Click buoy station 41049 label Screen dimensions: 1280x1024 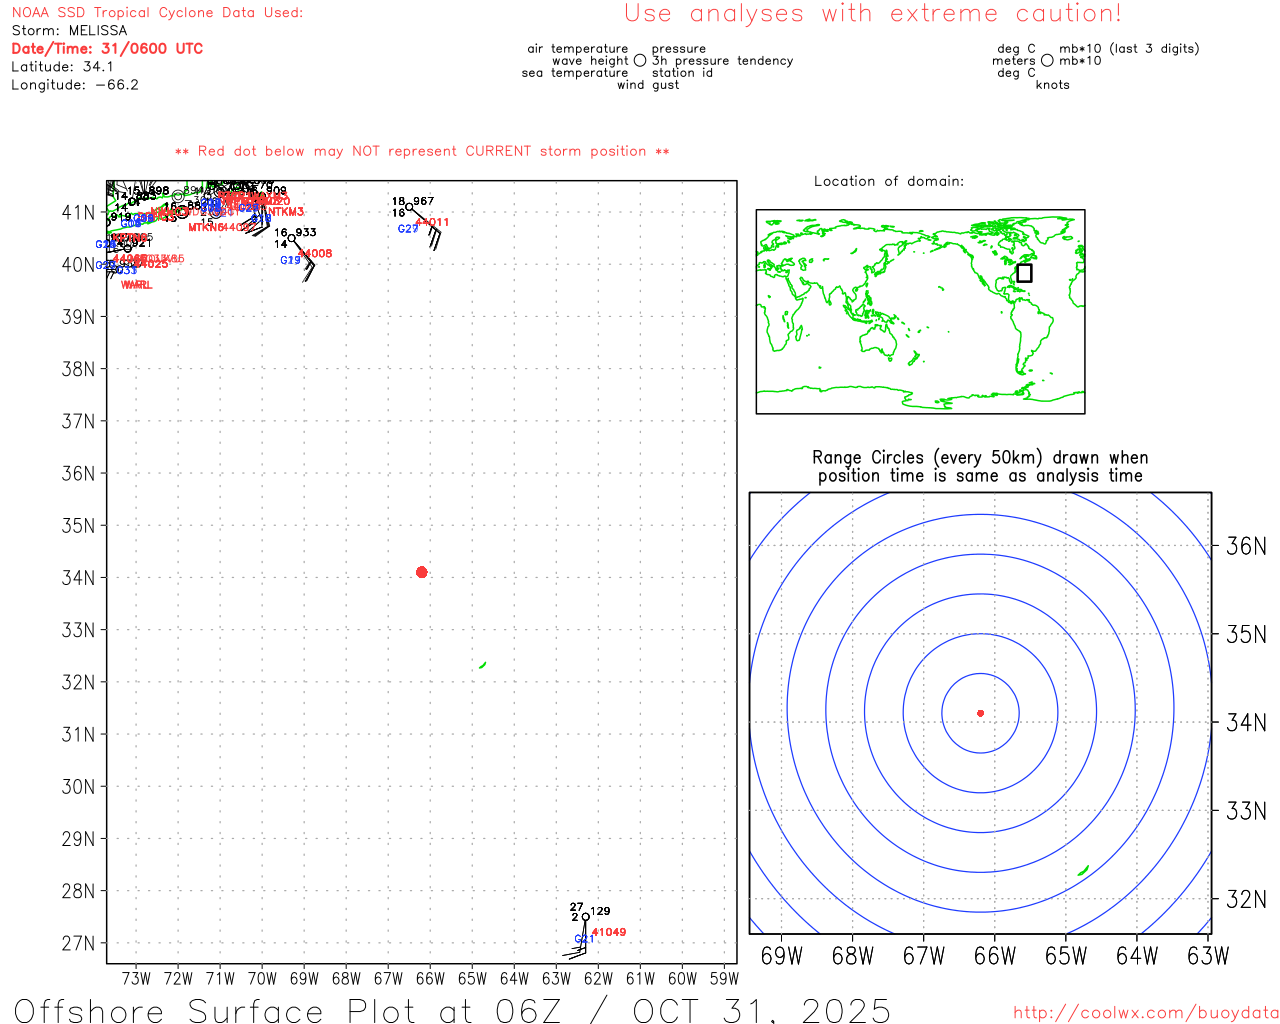tap(609, 932)
